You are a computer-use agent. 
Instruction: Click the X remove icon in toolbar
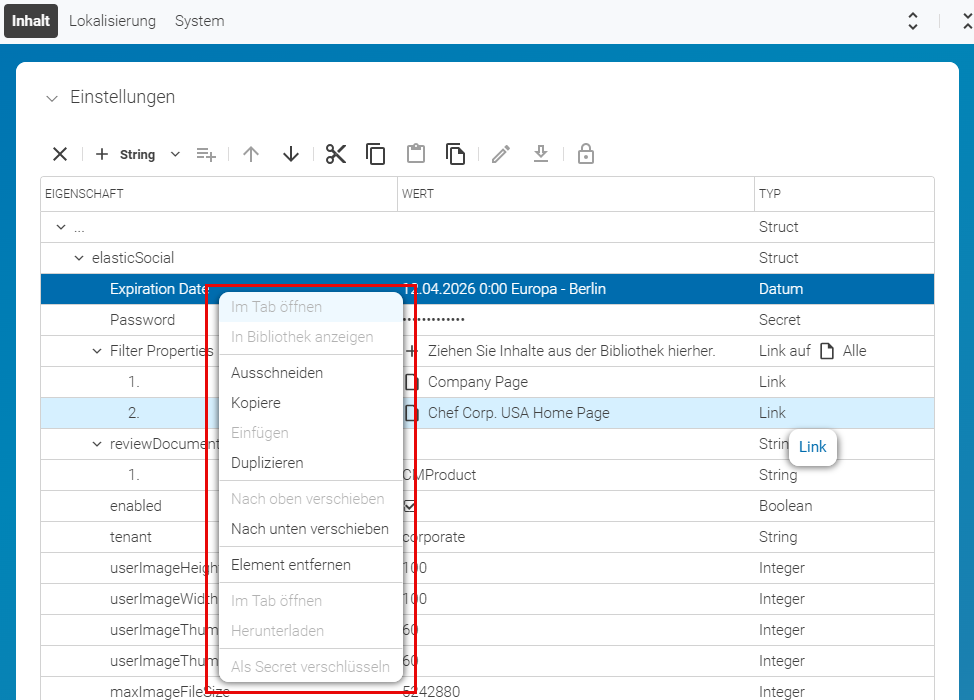[60, 154]
